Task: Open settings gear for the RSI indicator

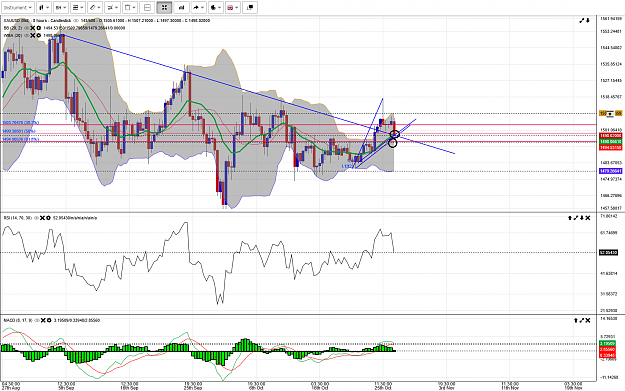Action: tap(48, 218)
